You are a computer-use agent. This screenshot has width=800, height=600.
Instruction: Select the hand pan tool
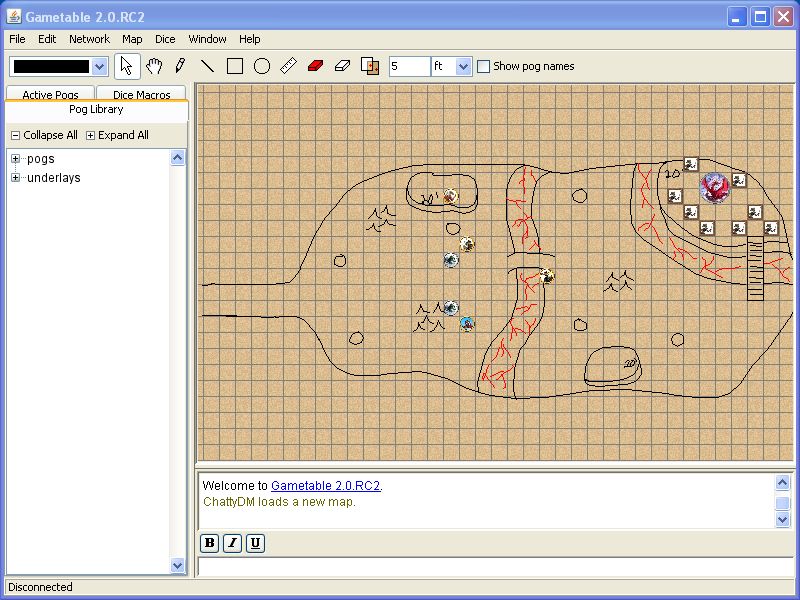click(154, 66)
